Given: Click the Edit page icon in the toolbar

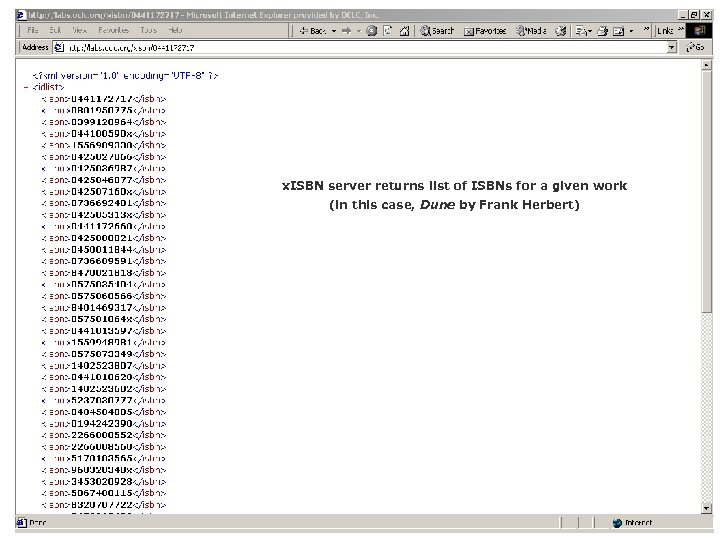Looking at the screenshot, I should tap(619, 31).
